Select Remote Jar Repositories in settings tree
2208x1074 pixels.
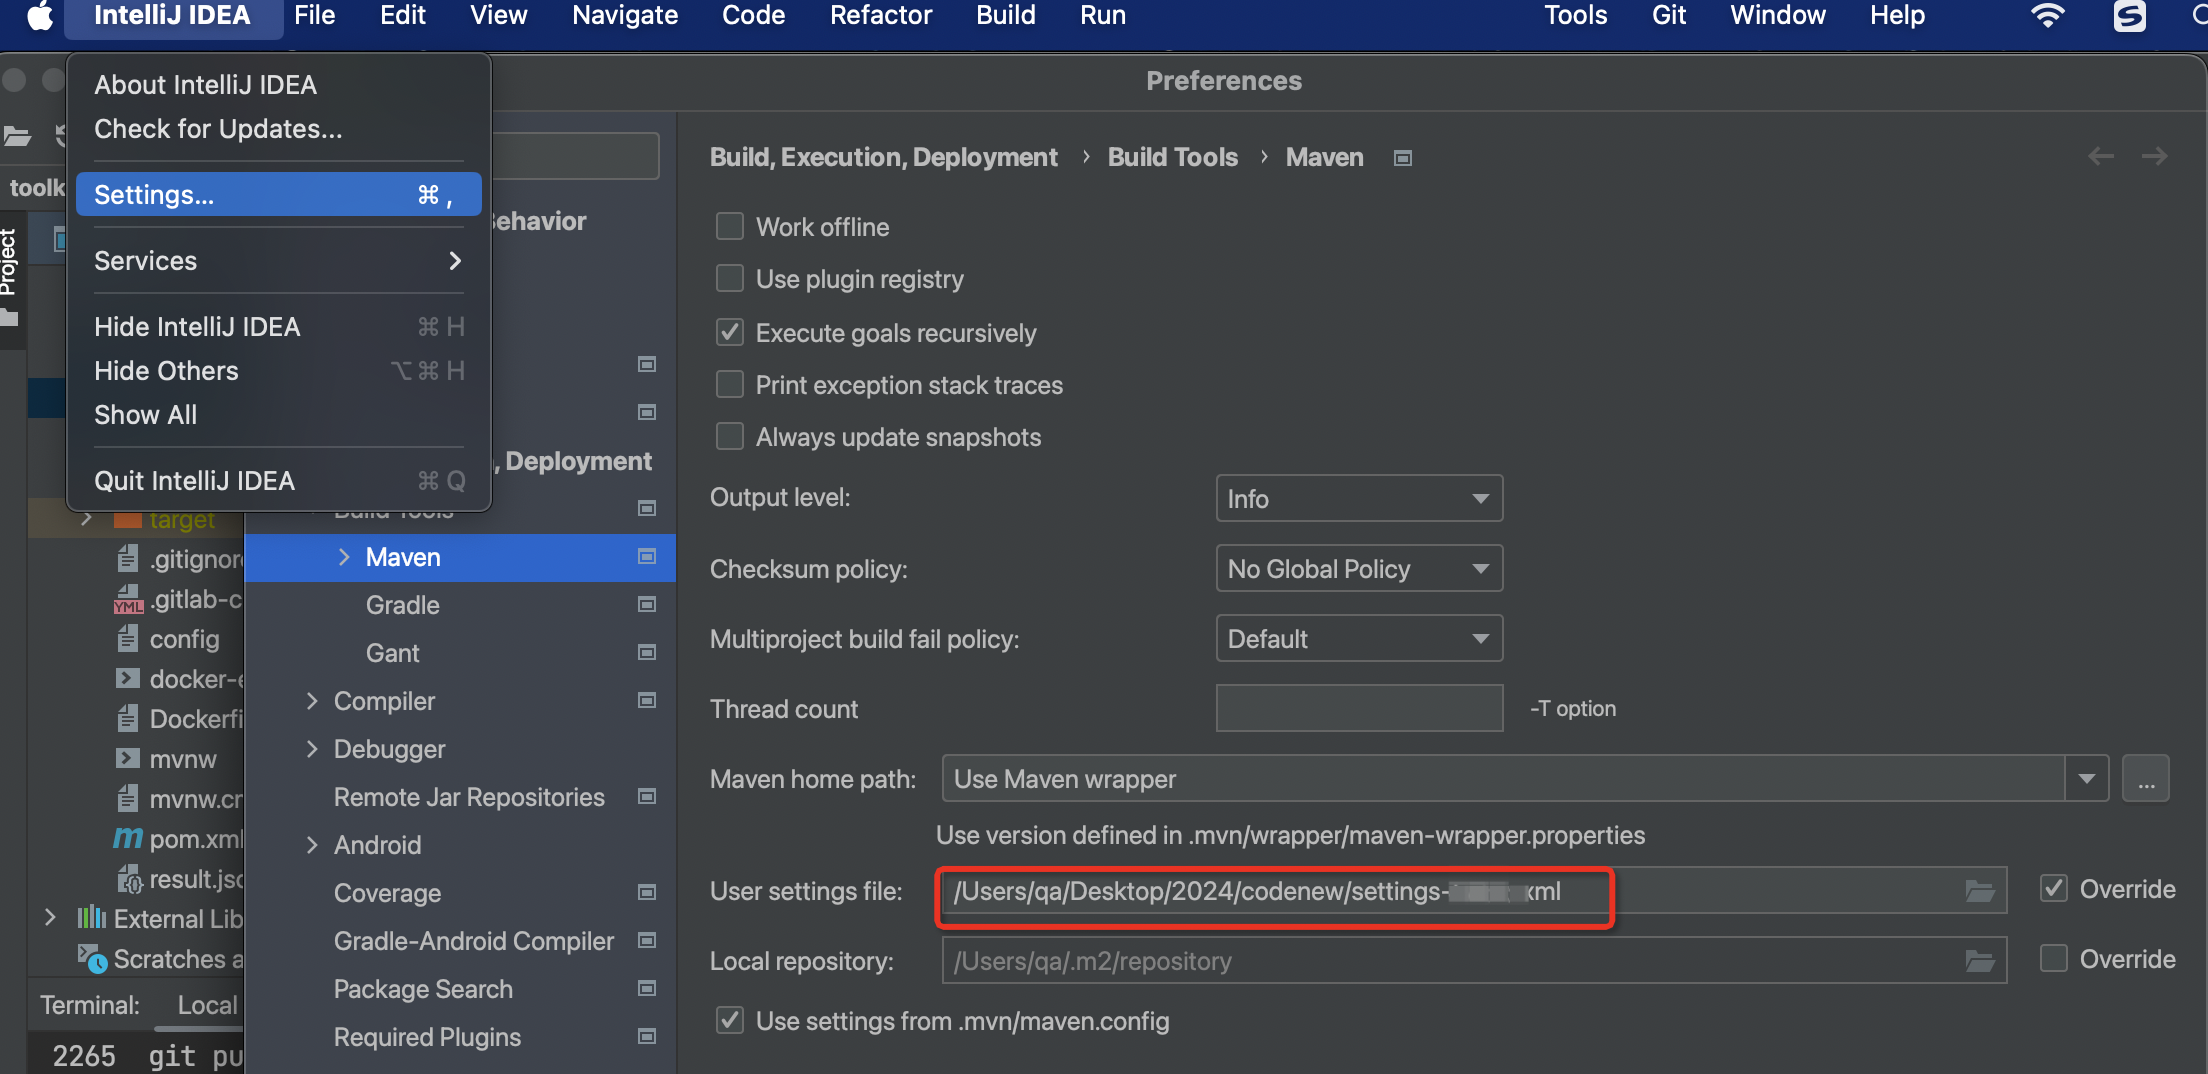point(469,797)
